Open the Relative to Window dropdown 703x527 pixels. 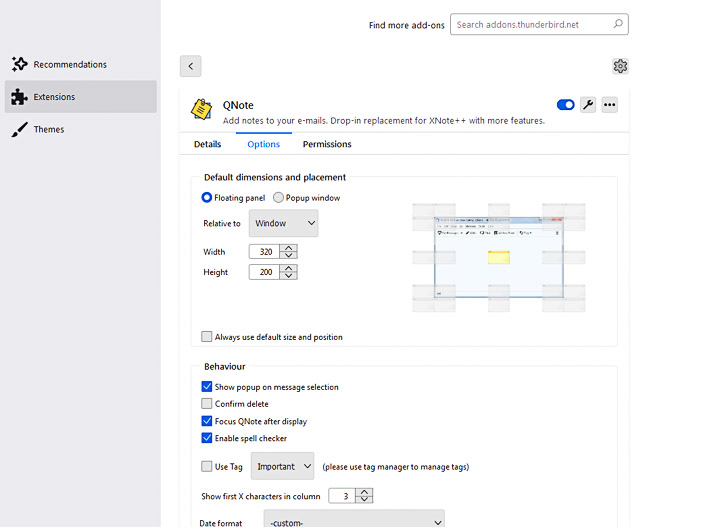coord(283,223)
